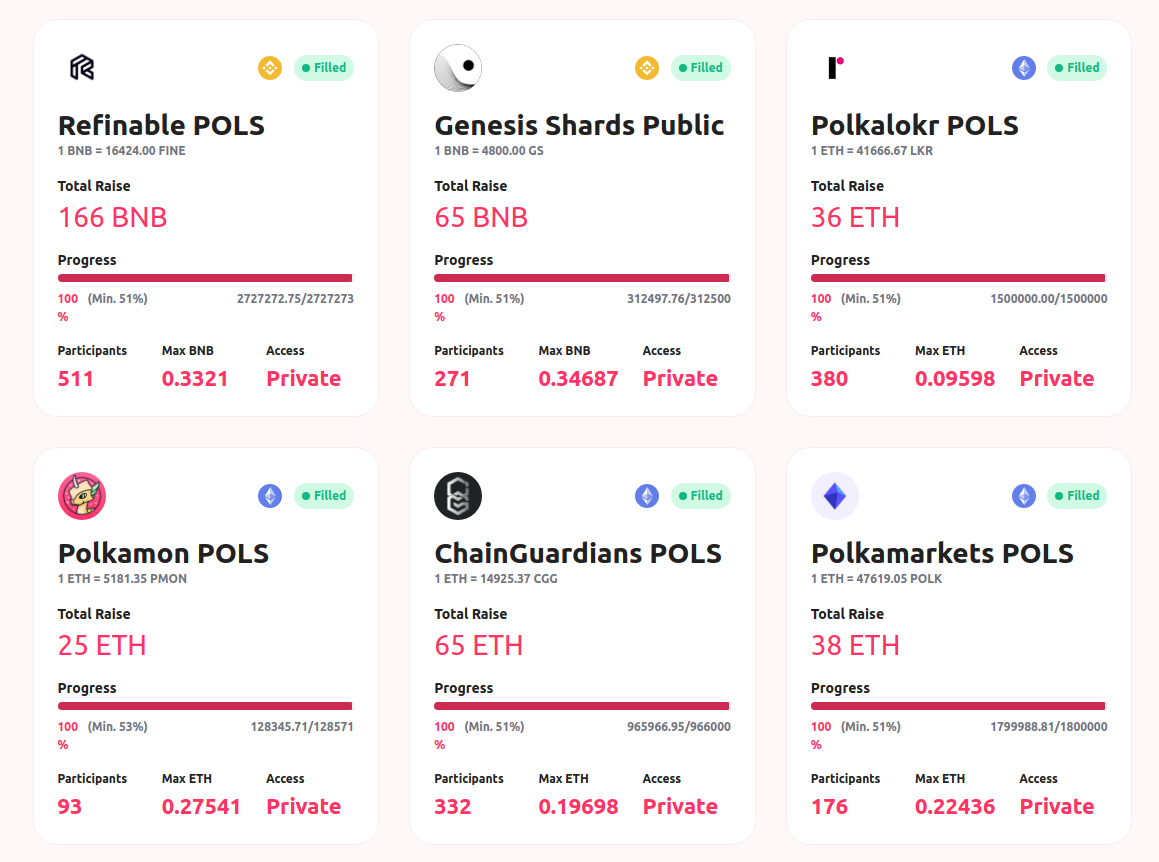Select the Polkalokr POLS heading
The height and width of the screenshot is (862, 1159).
coord(914,126)
